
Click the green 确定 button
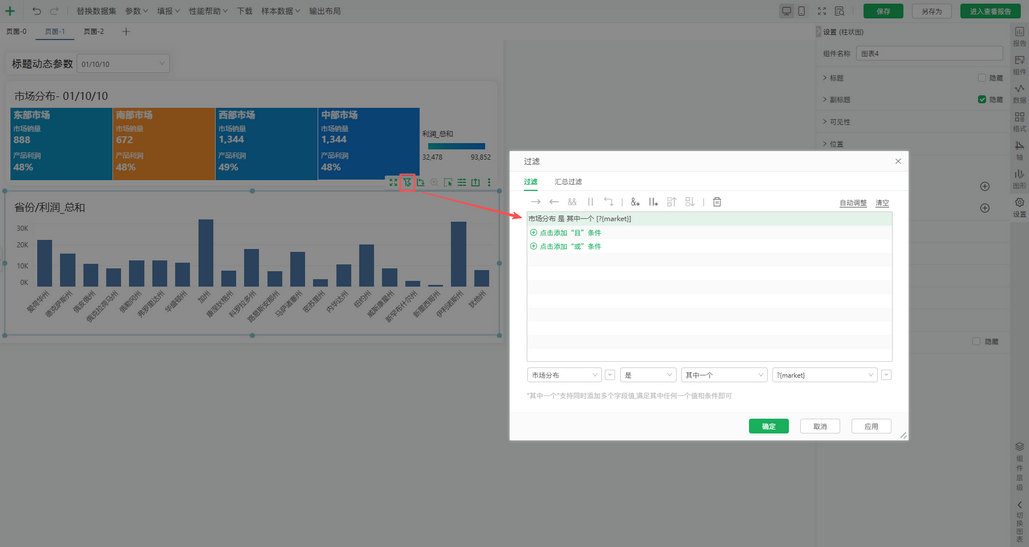click(768, 426)
